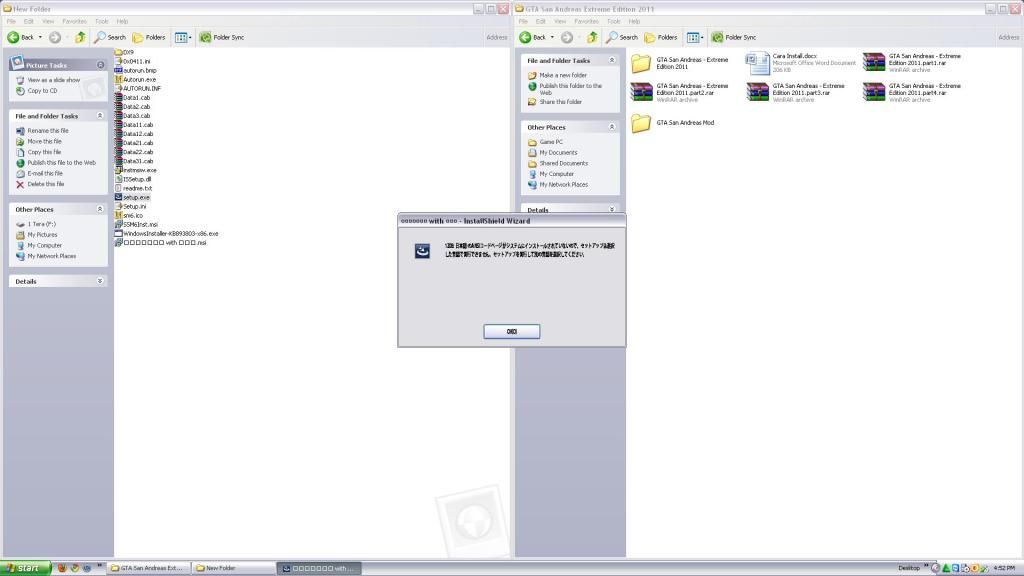Switch to New Folder taskbar button
This screenshot has width=1024, height=576.
click(x=232, y=568)
